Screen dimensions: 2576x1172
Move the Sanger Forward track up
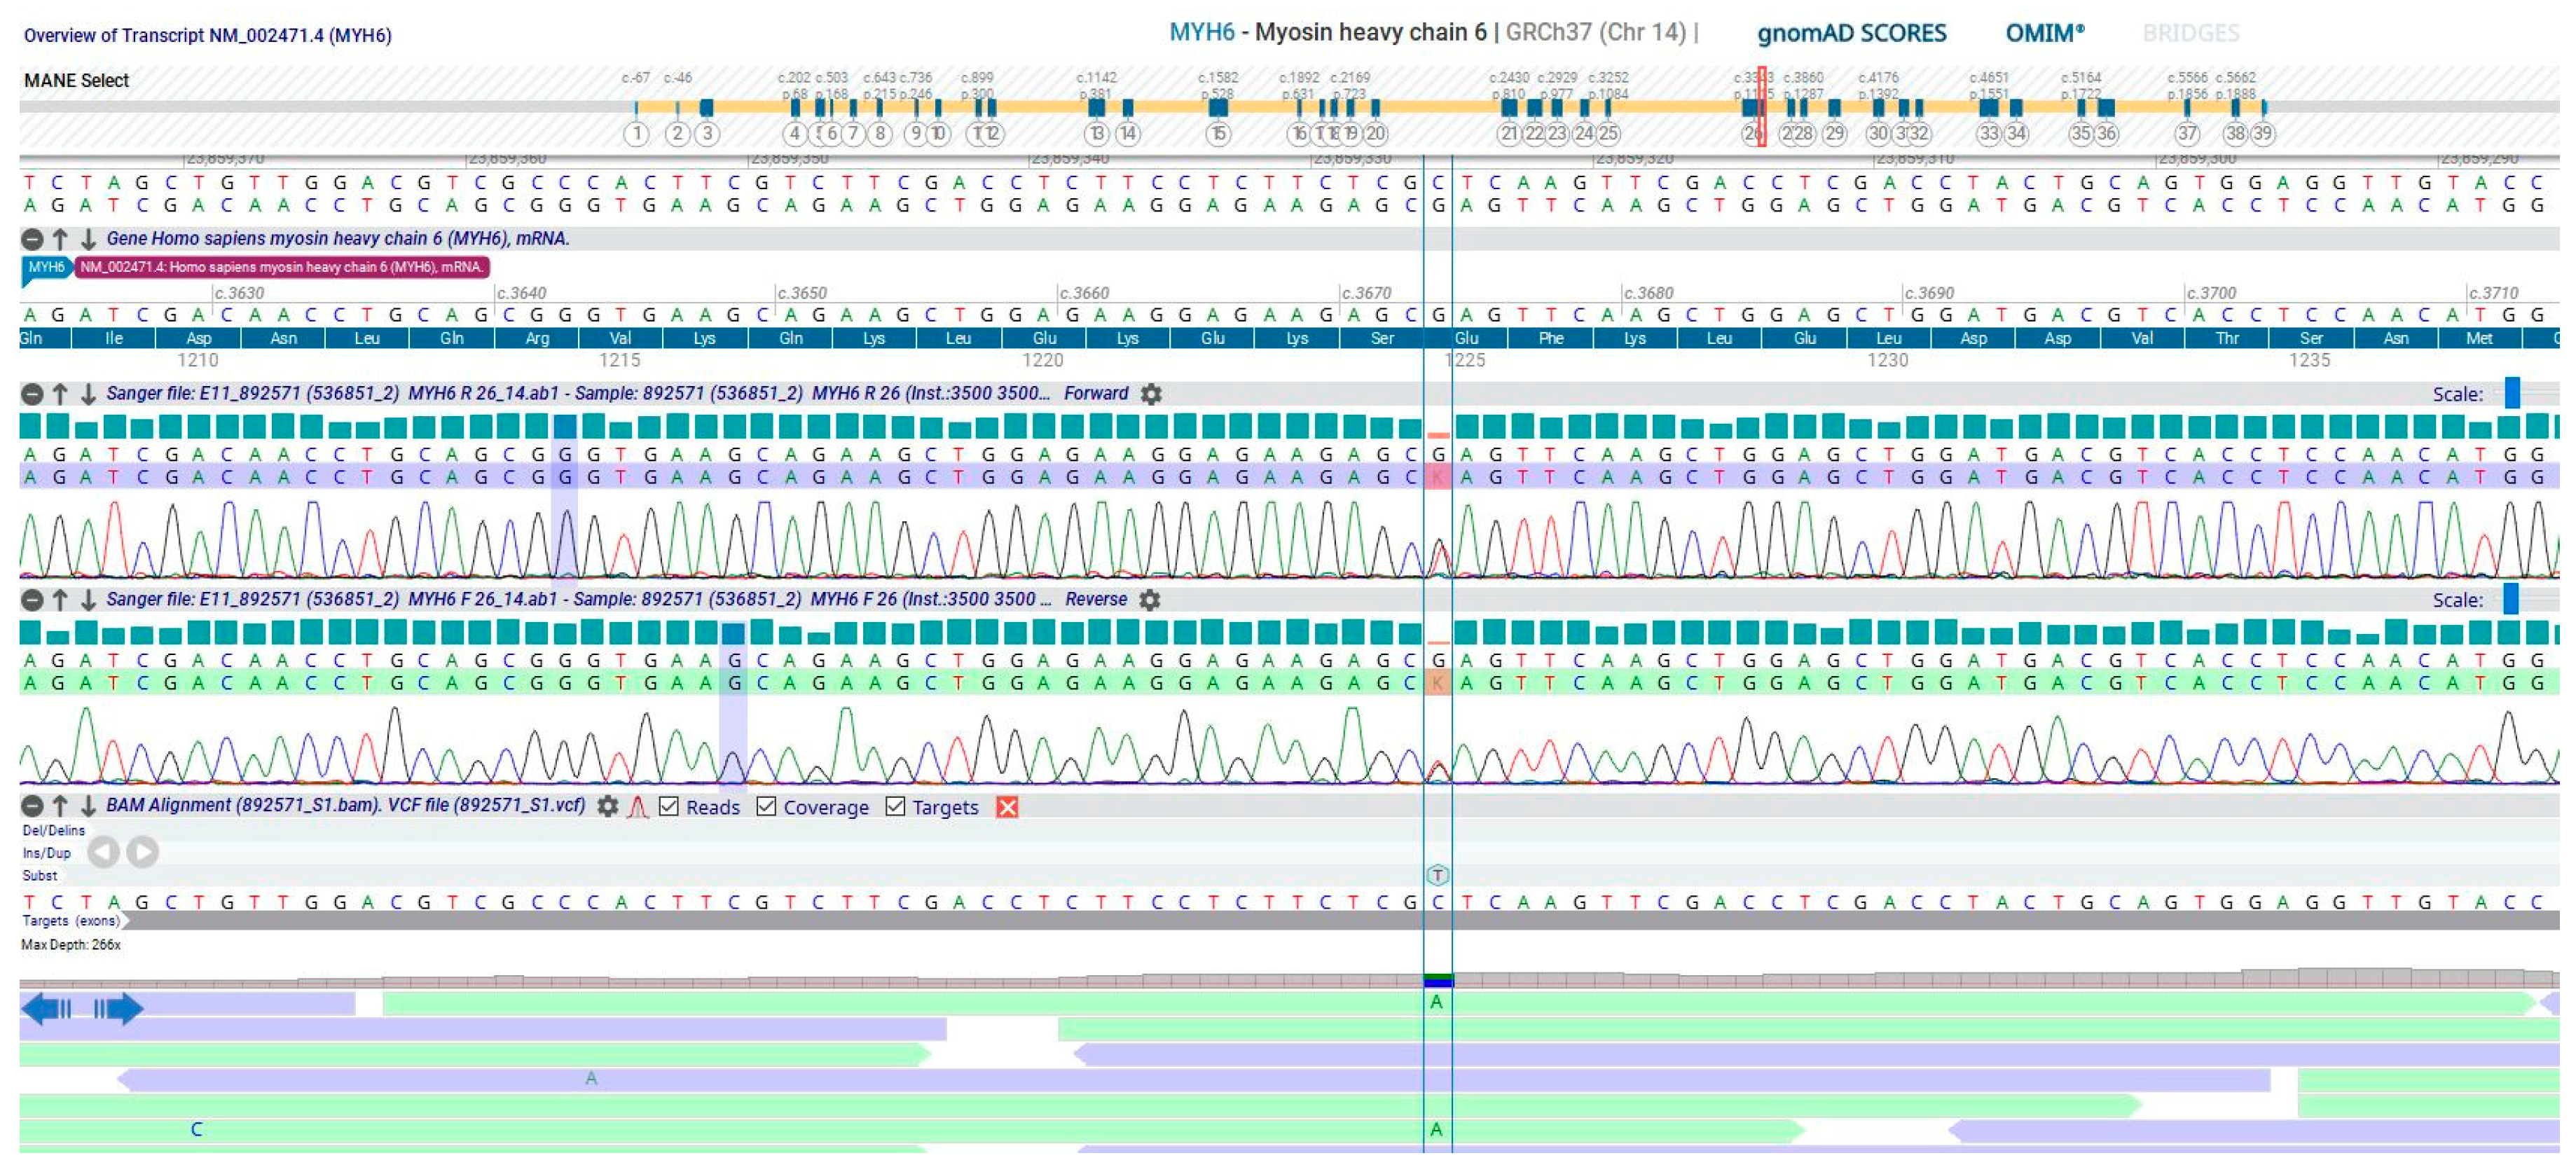pos(60,394)
